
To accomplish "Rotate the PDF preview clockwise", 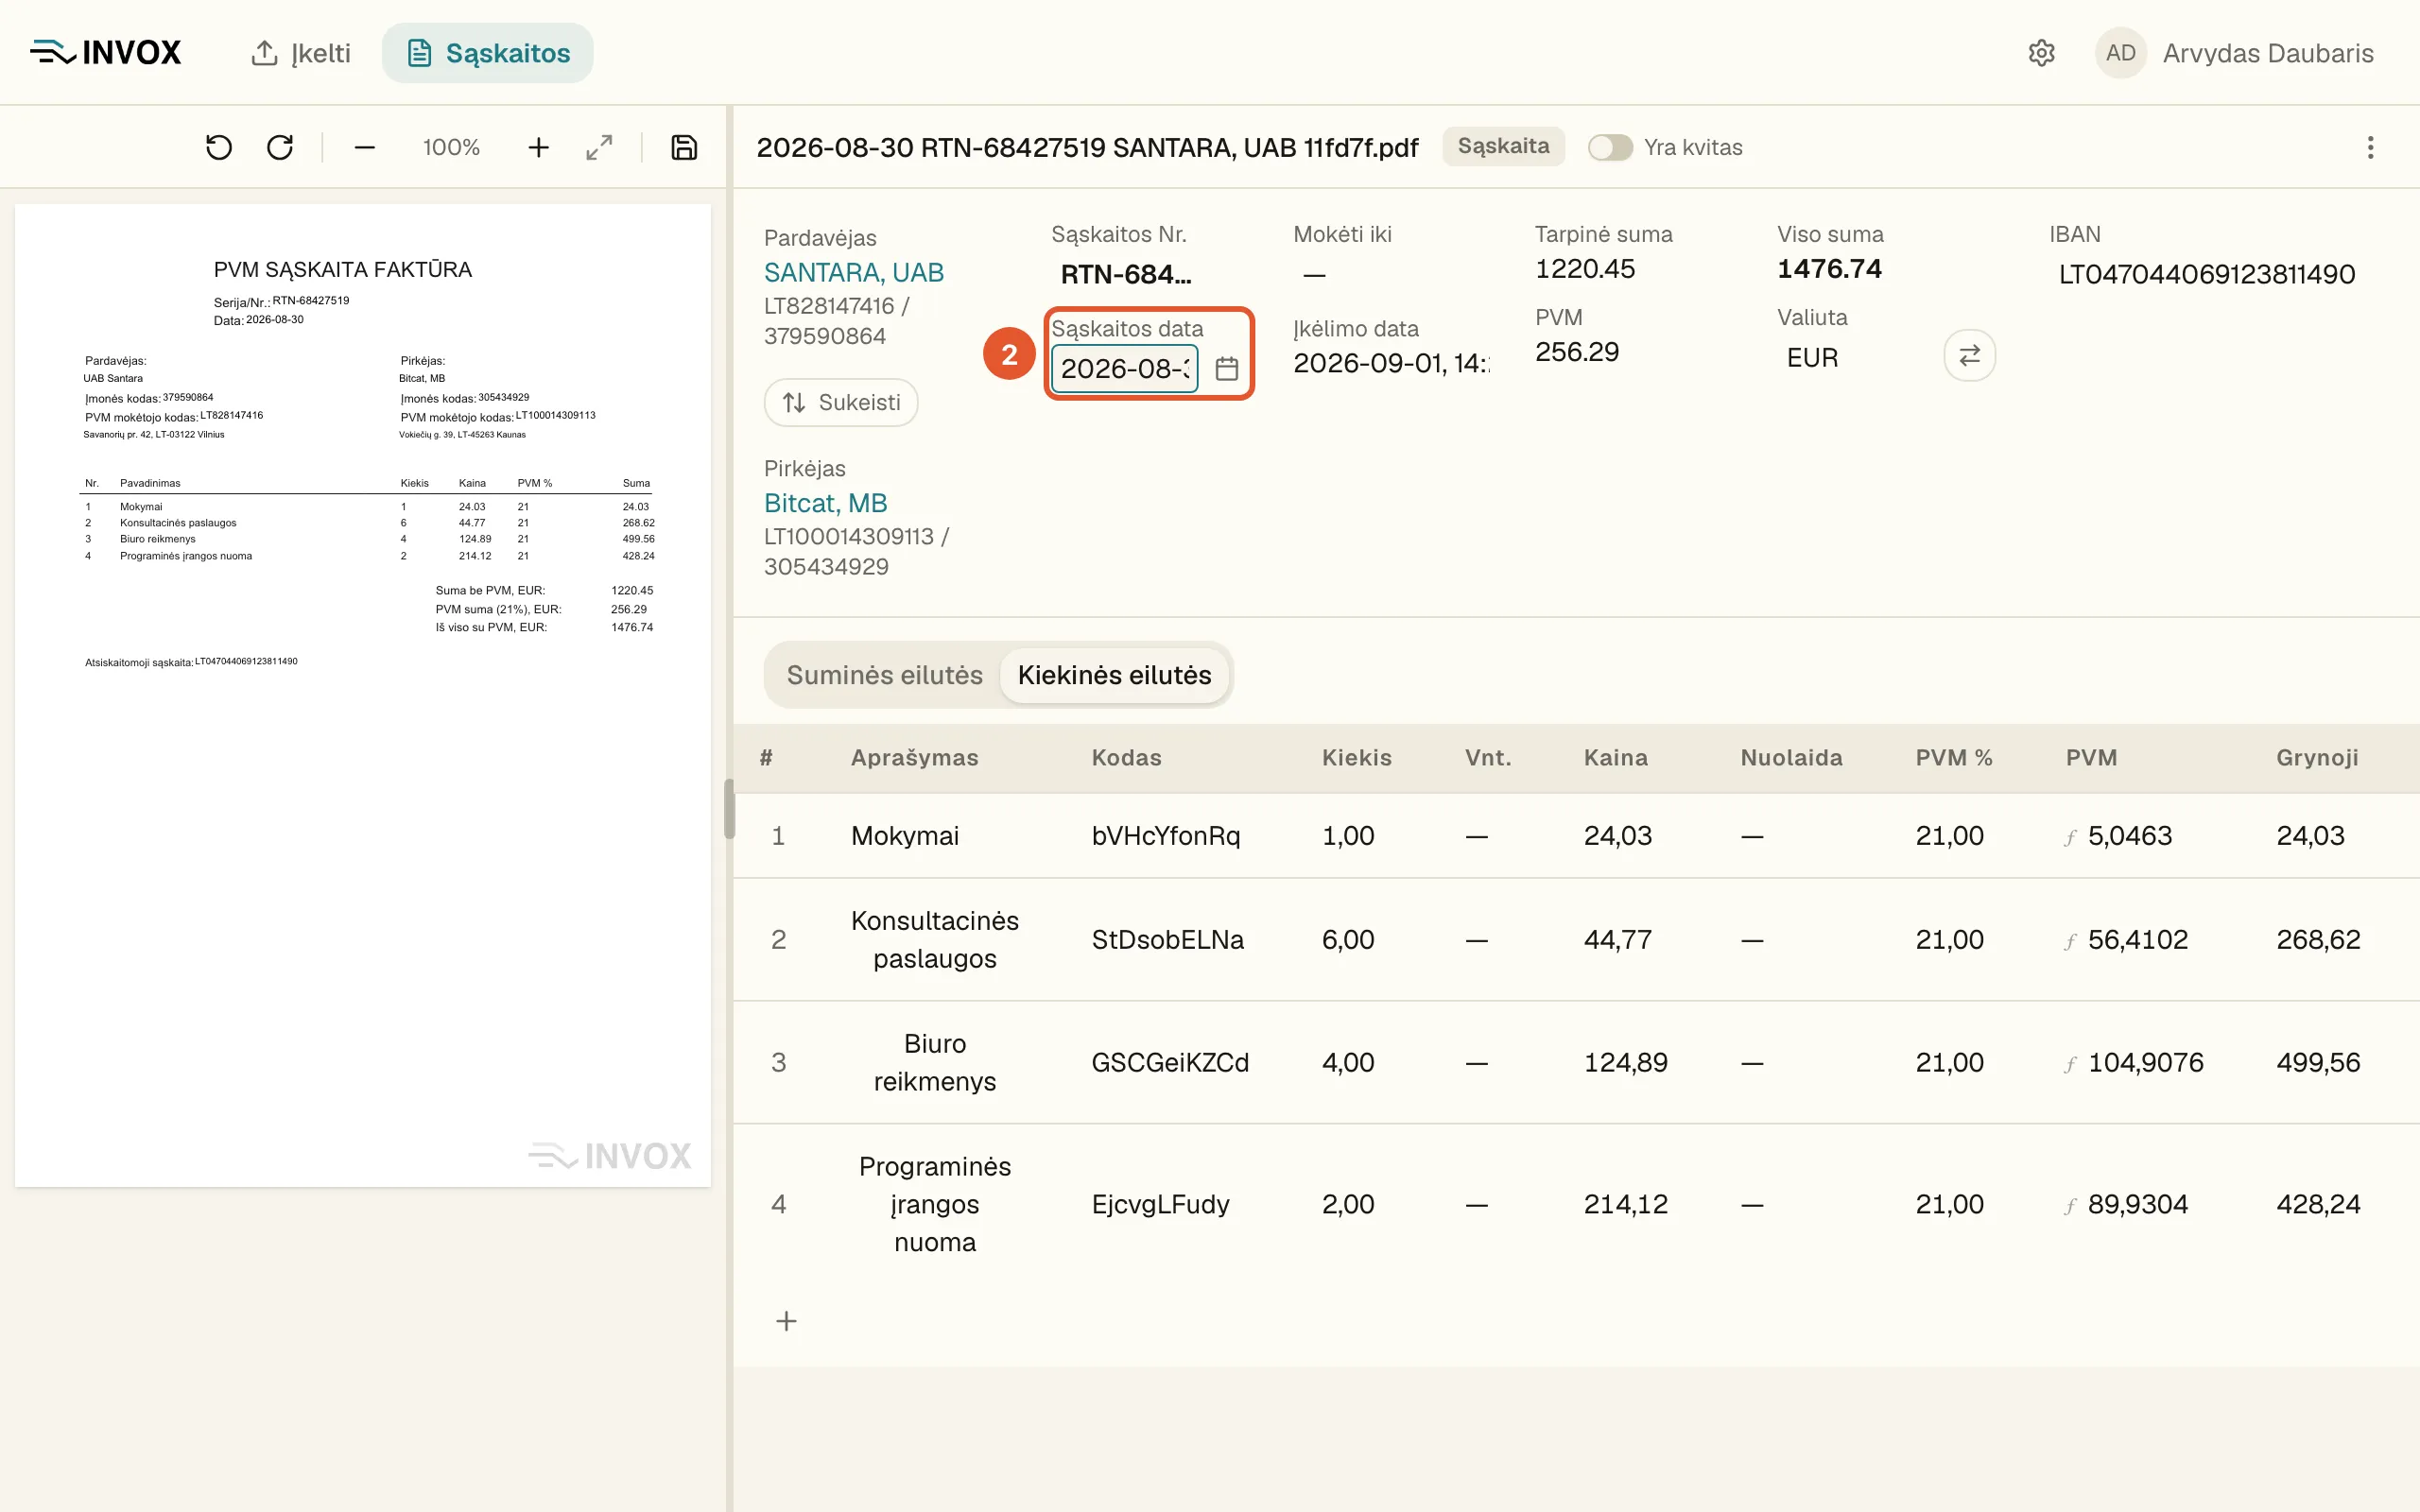I will [x=280, y=148].
